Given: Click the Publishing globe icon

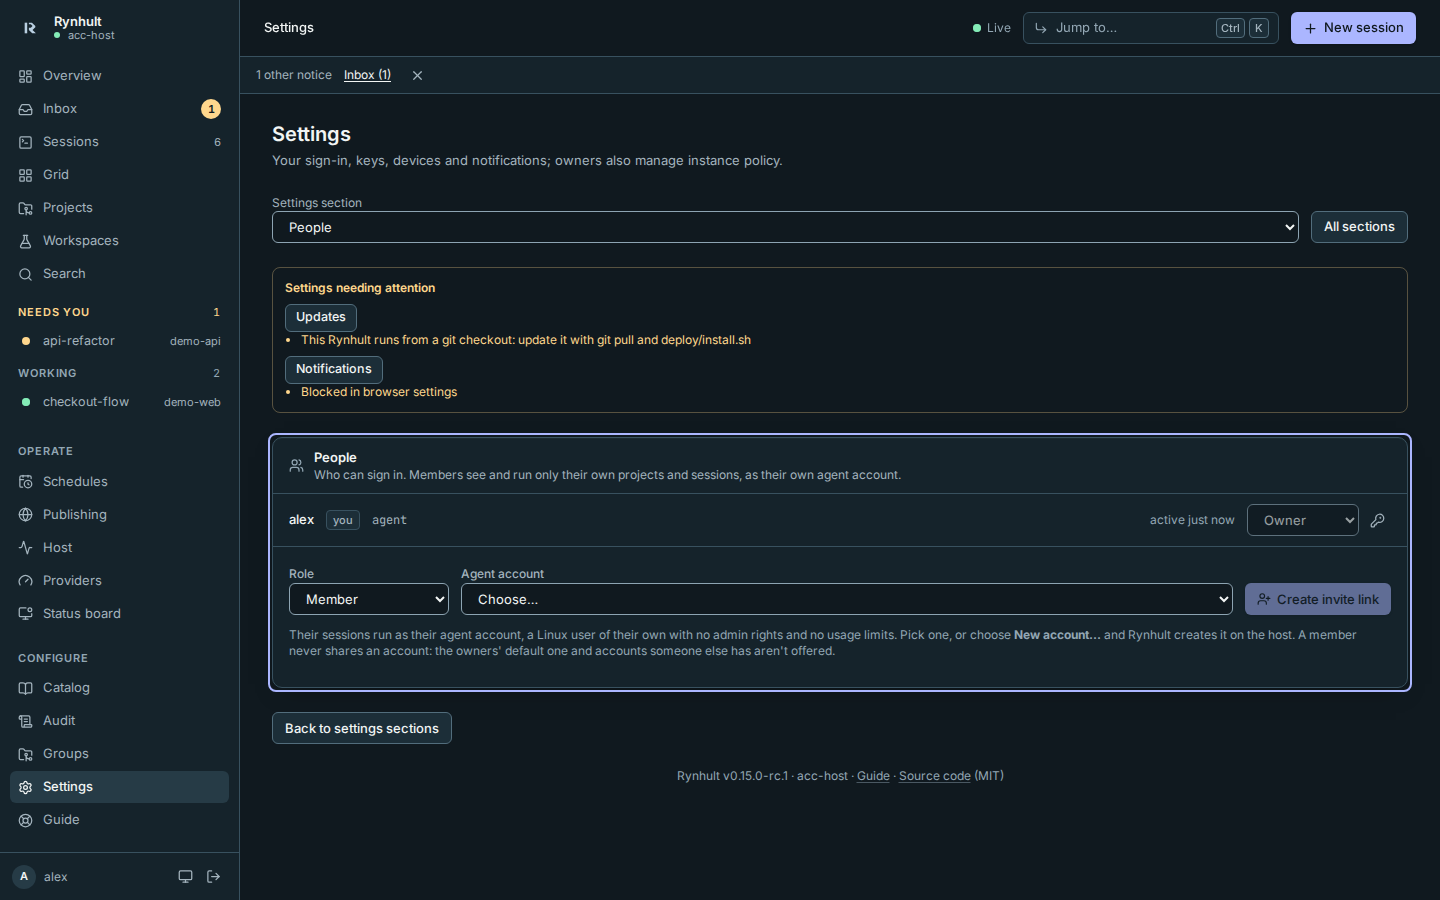Looking at the screenshot, I should [x=26, y=515].
